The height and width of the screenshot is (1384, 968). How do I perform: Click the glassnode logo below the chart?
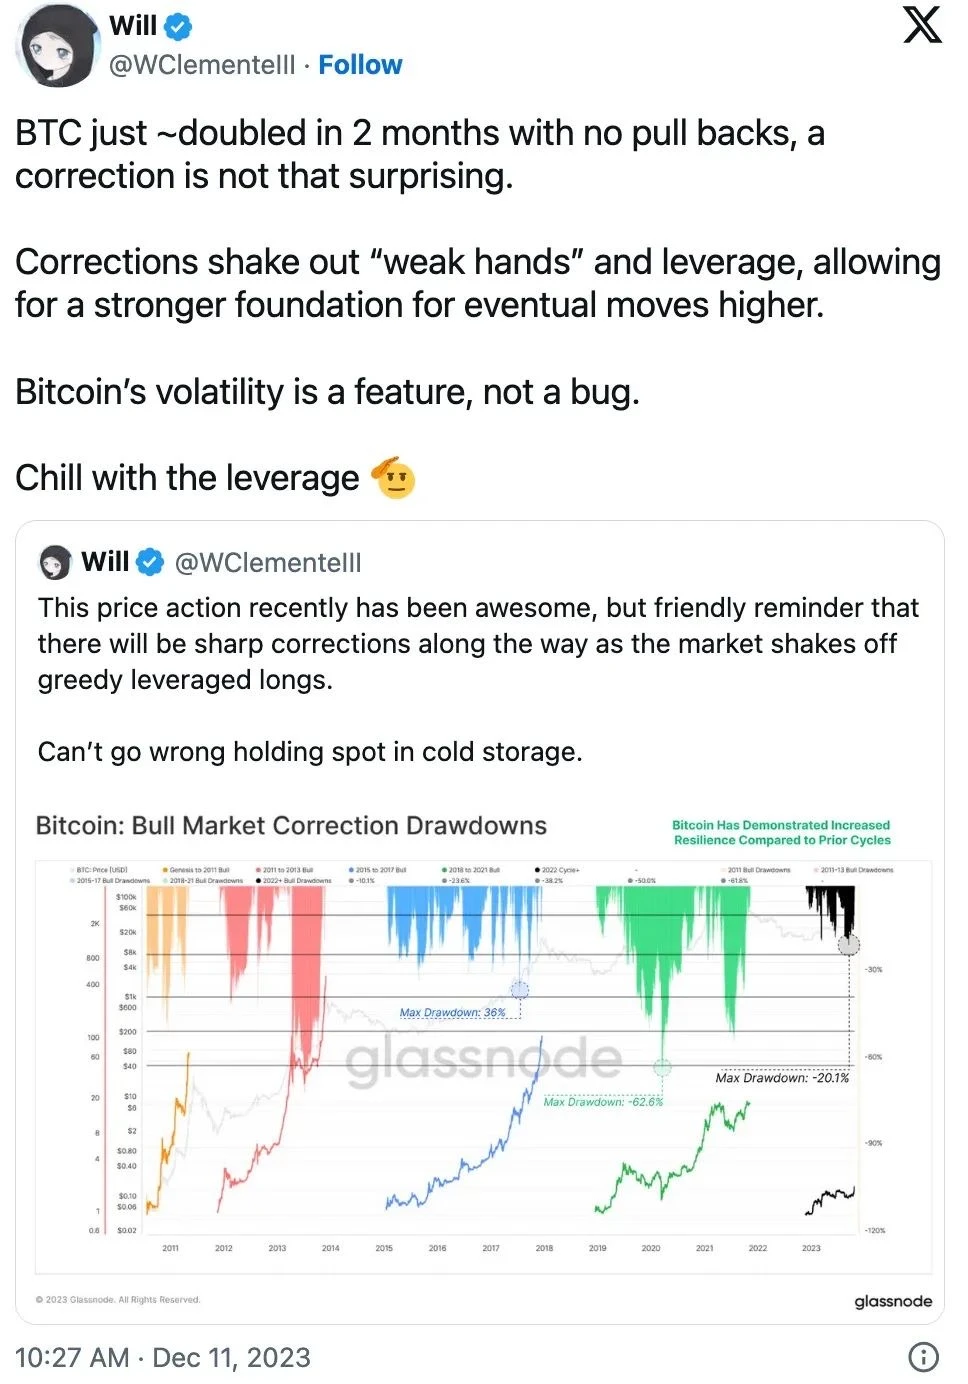click(x=892, y=1301)
